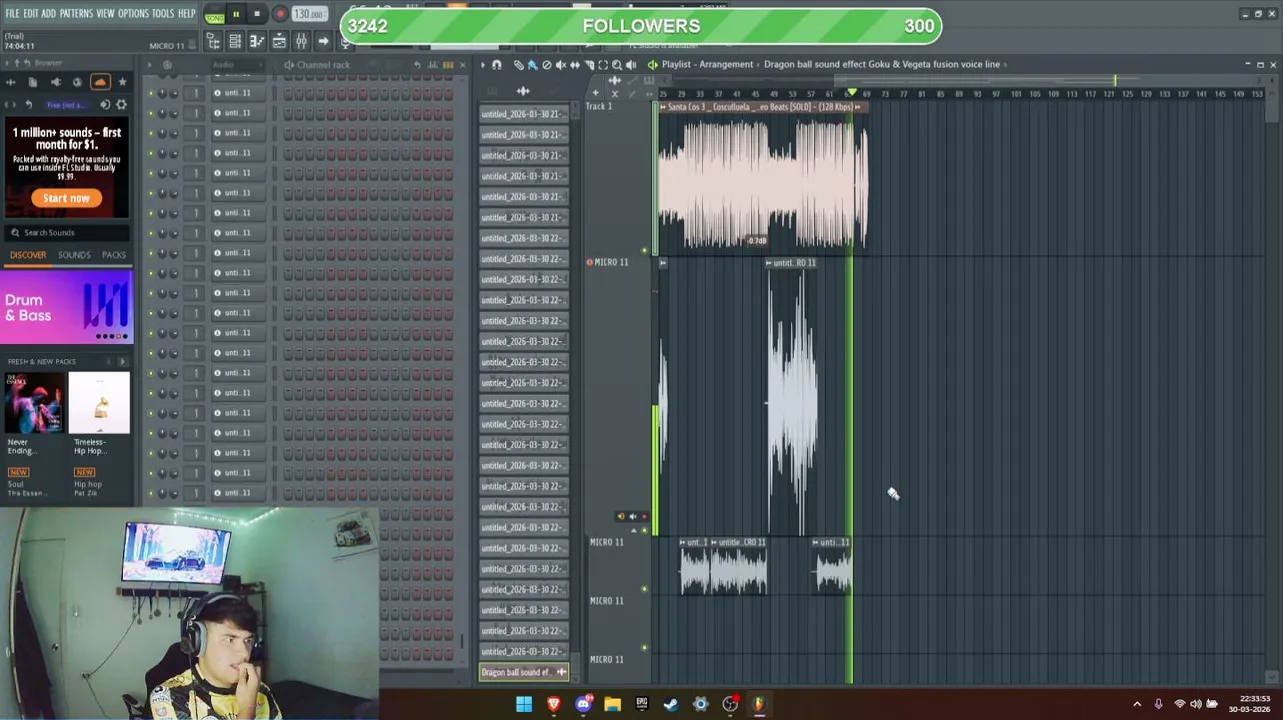This screenshot has height=720, width=1283.
Task: Select the Draw pencil tool
Action: (518, 65)
